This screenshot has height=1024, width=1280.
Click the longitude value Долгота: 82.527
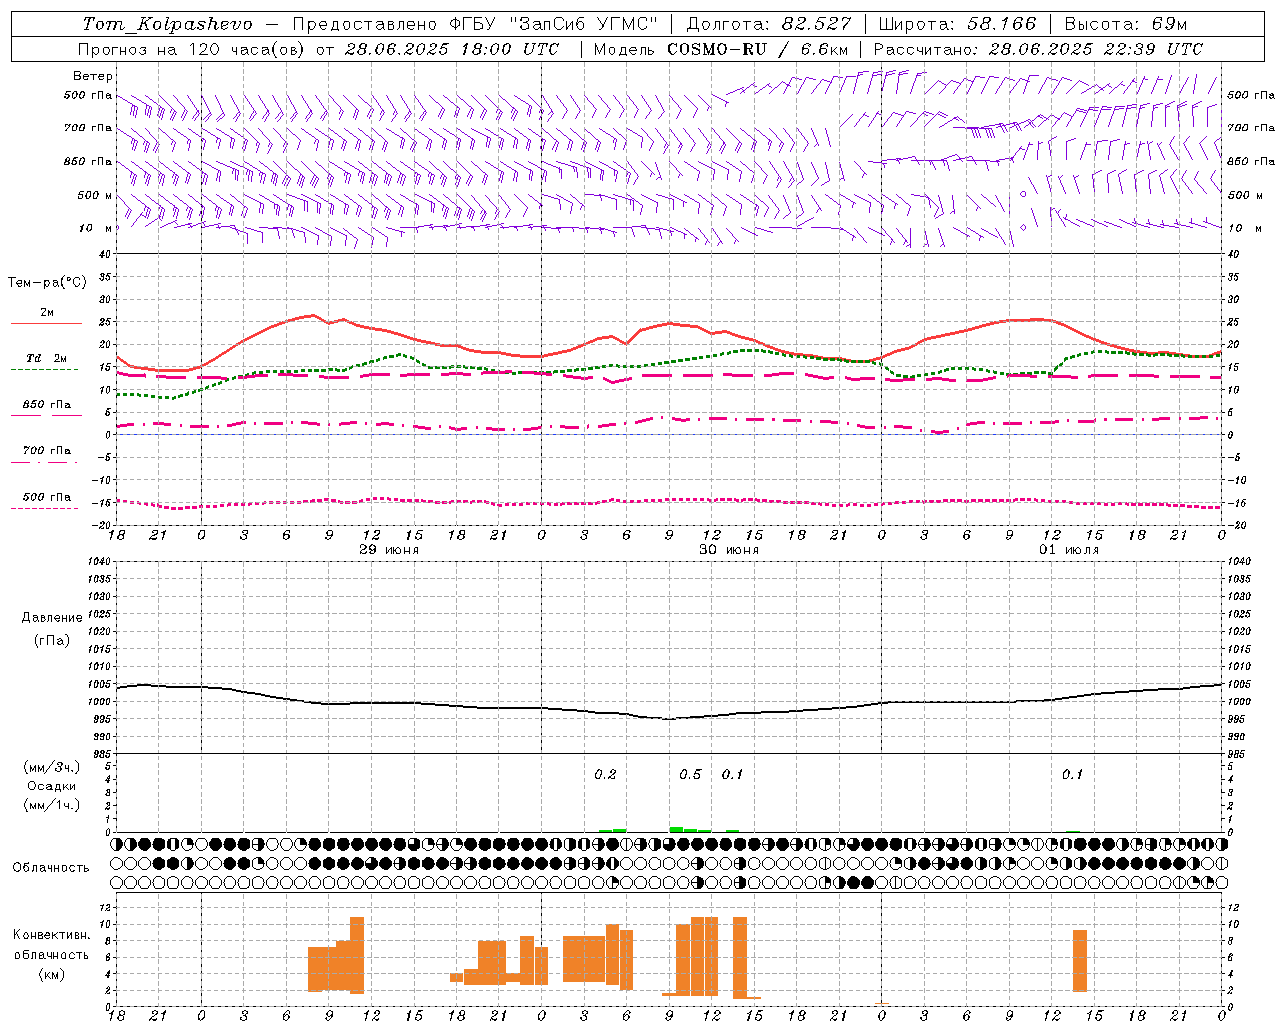point(768,24)
